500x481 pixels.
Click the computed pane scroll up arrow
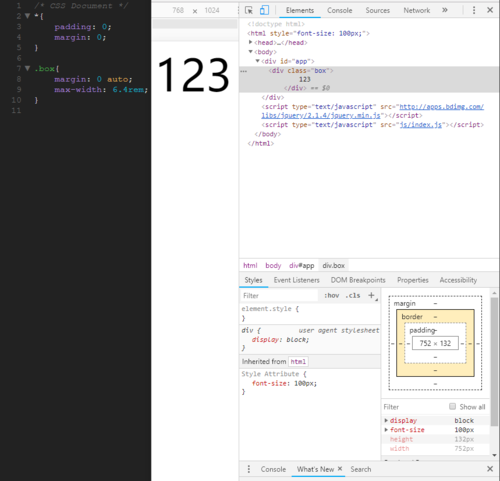494,293
